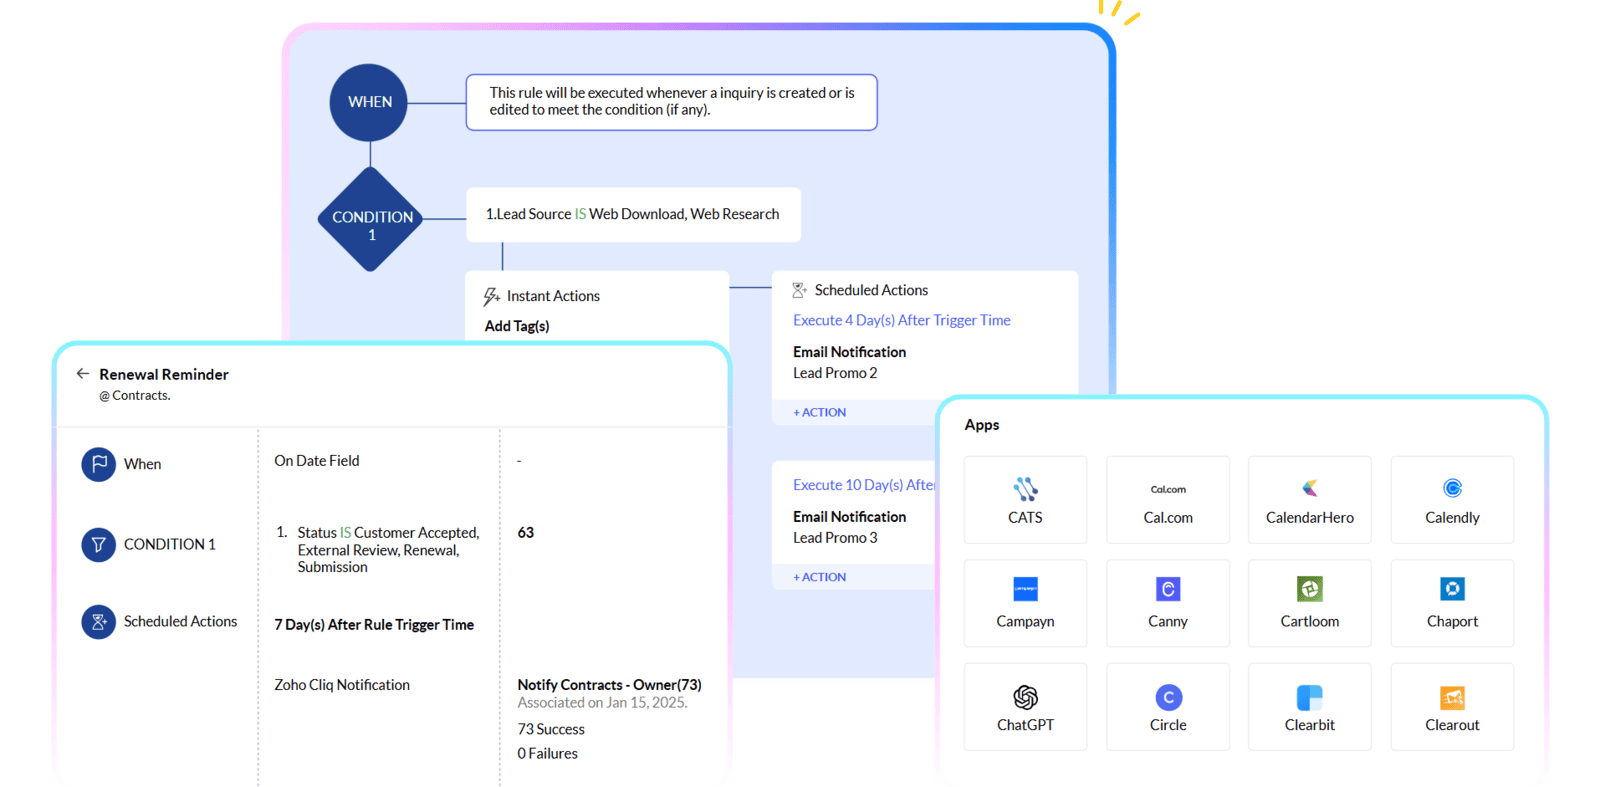Click + ACTION under Lead Promo 2
Viewport: 1600px width, 787px height.
pyautogui.click(x=820, y=412)
